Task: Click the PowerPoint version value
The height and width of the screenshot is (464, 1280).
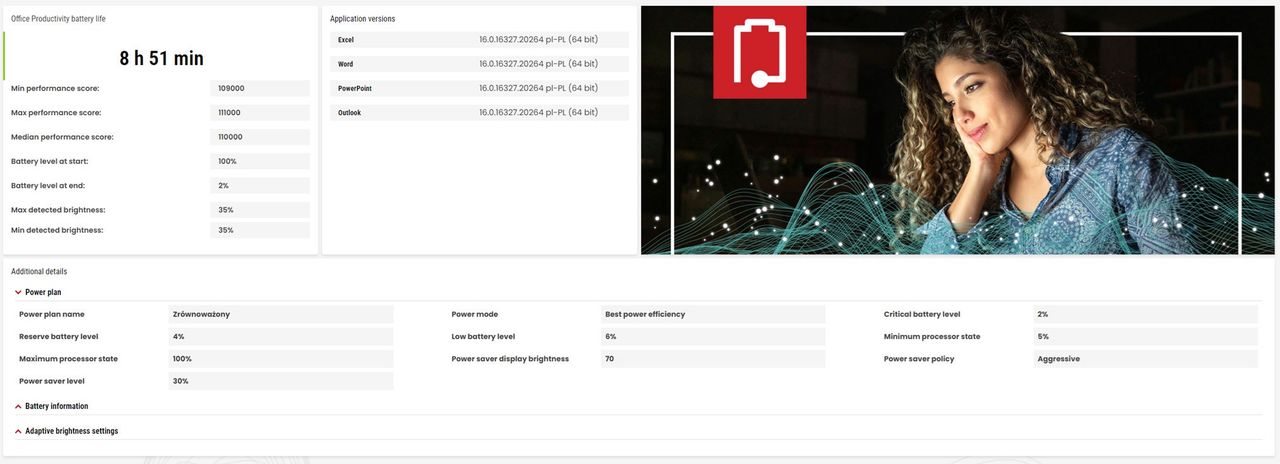Action: 538,88
